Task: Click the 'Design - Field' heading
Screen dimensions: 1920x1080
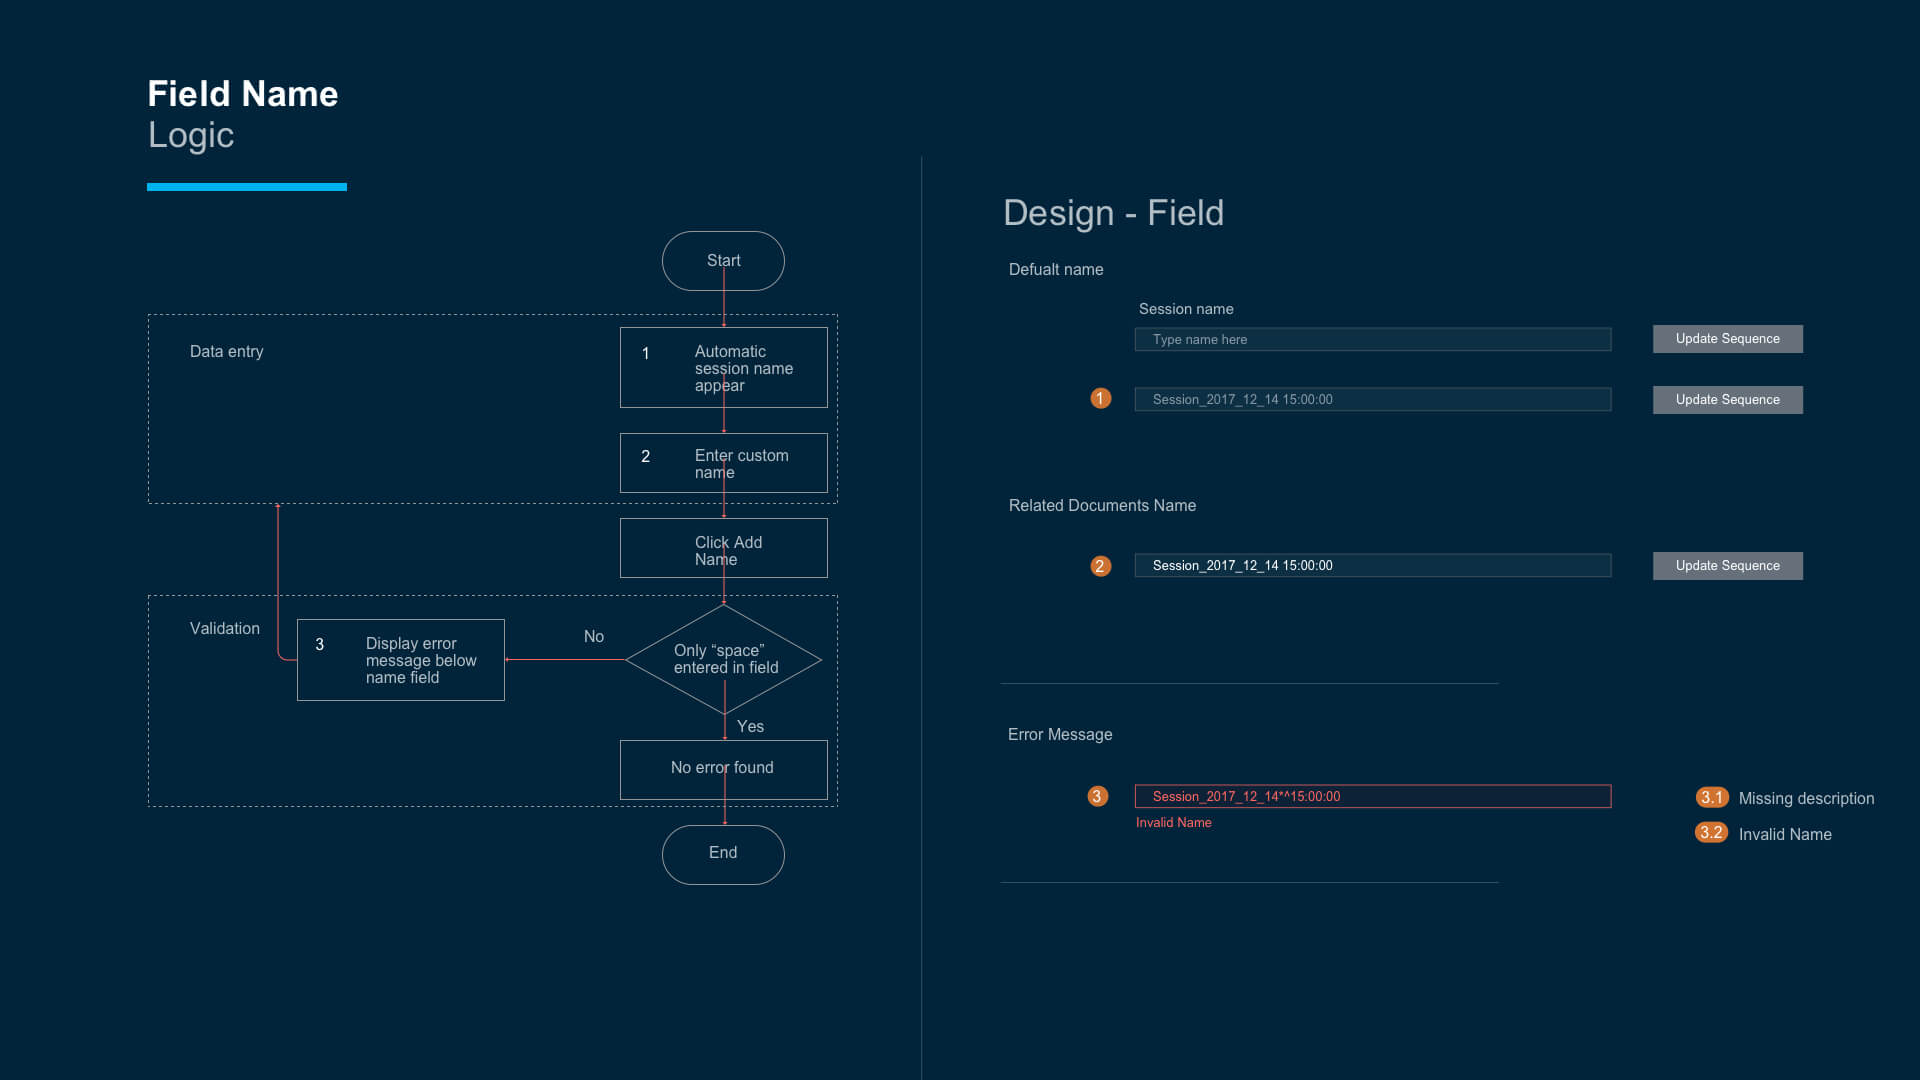Action: tap(1113, 213)
